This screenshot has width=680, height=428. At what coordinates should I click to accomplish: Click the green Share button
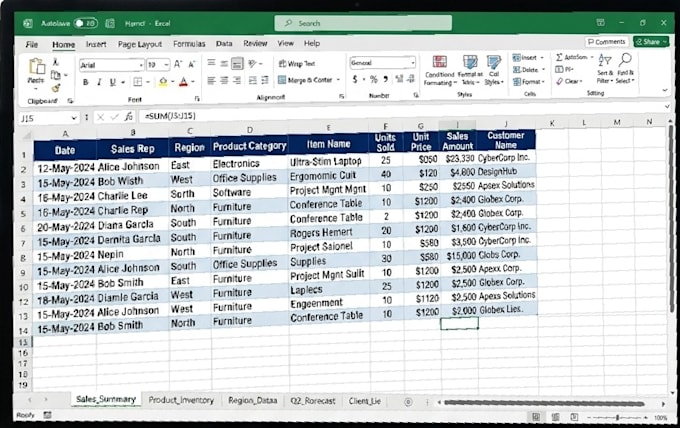point(651,42)
